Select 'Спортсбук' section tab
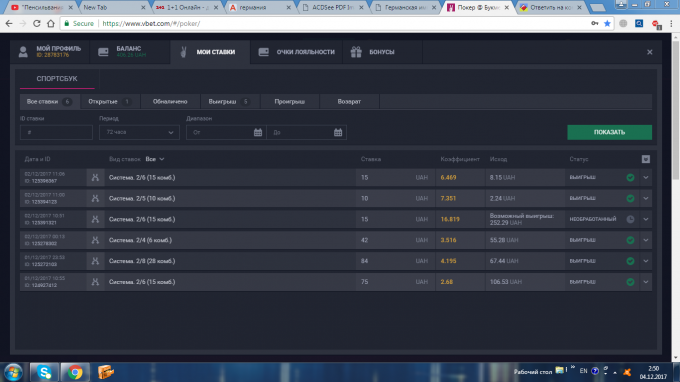 (57, 79)
